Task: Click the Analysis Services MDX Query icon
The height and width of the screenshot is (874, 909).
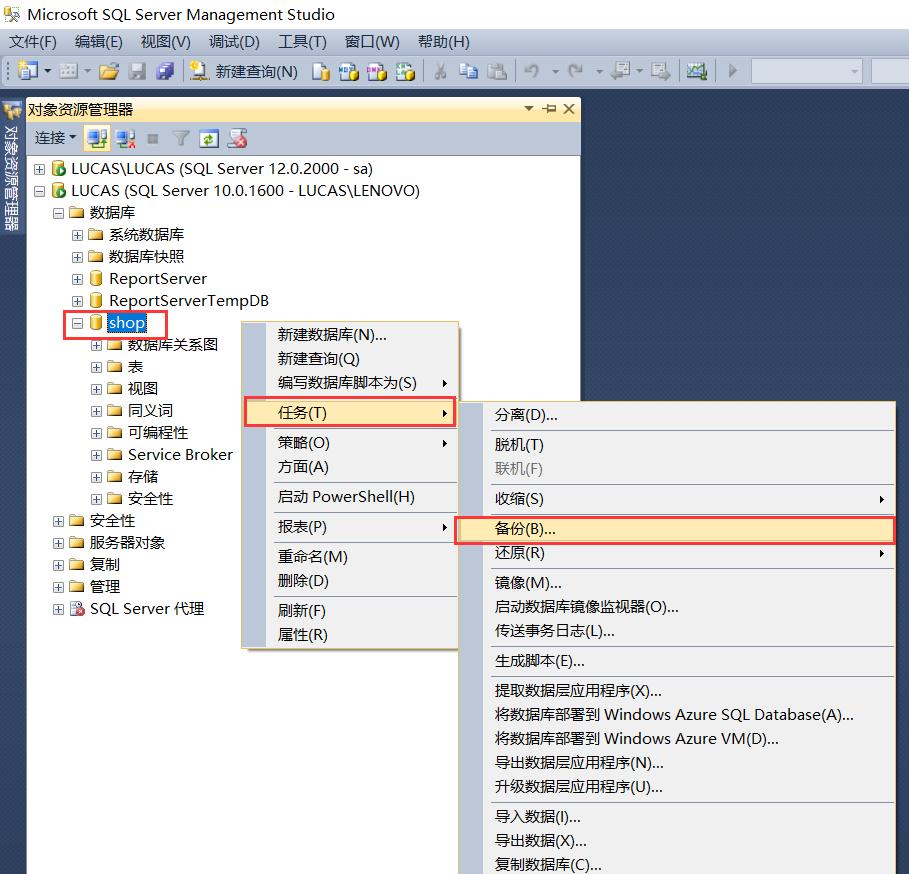Action: click(x=348, y=71)
